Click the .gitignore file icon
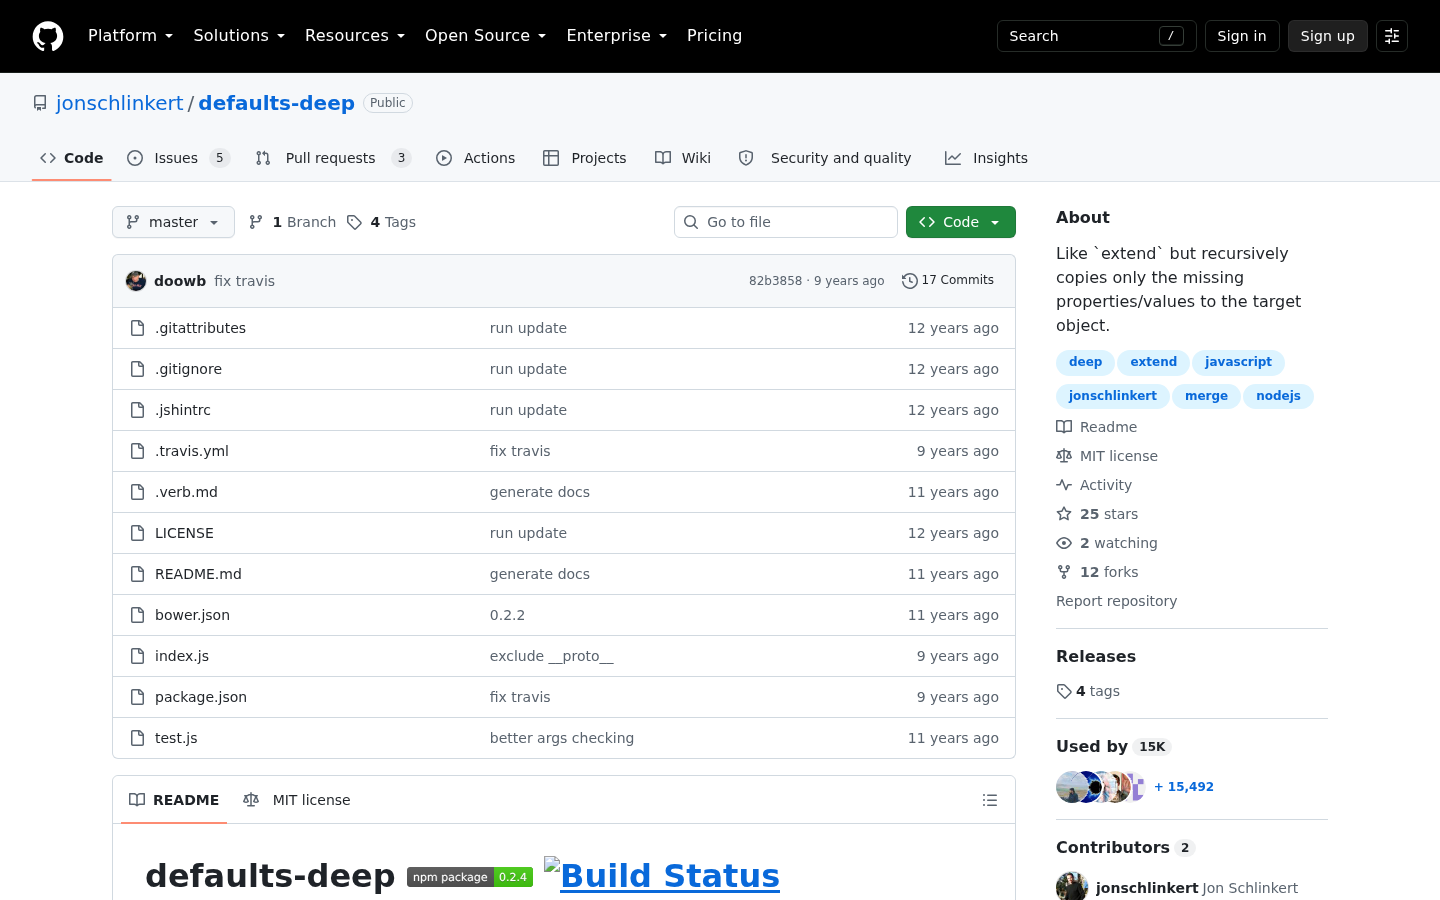The image size is (1440, 900). tap(138, 369)
